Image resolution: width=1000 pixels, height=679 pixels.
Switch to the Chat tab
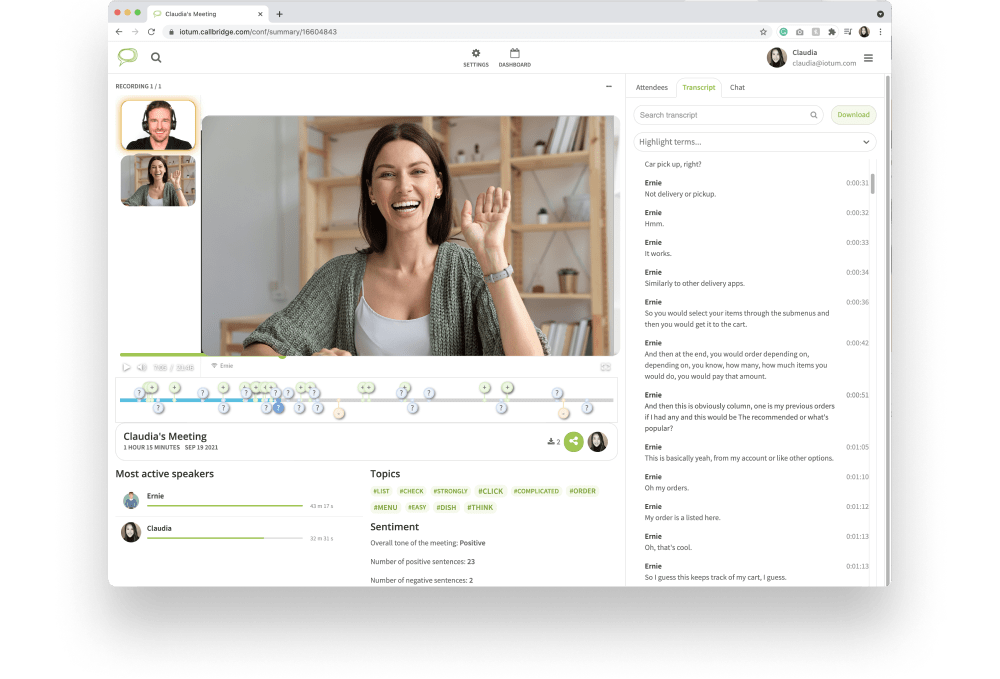click(x=737, y=88)
